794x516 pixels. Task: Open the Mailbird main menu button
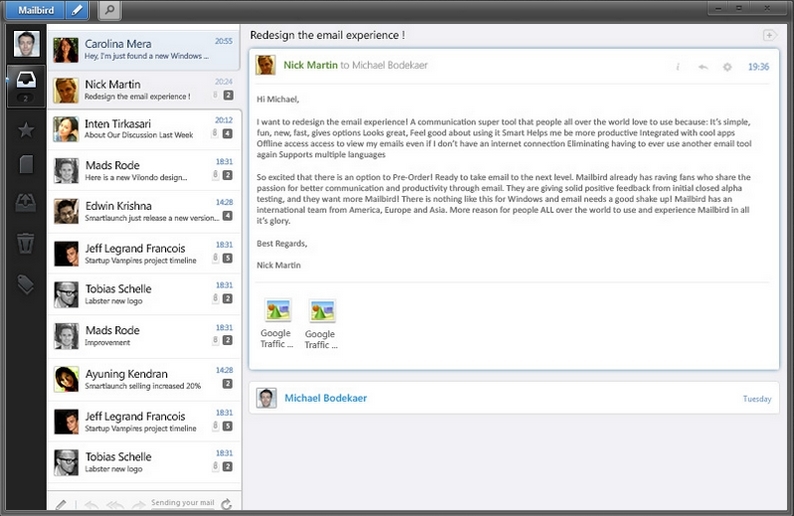(35, 10)
